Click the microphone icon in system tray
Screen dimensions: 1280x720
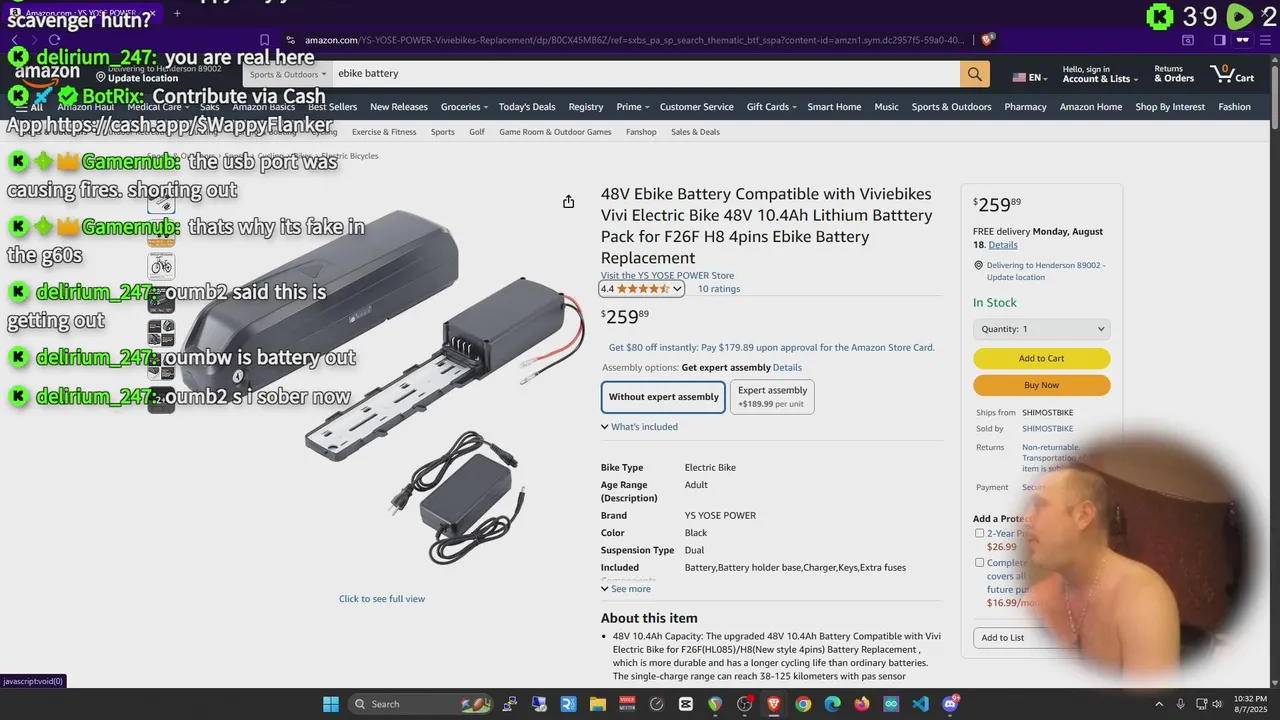tap(1180, 704)
